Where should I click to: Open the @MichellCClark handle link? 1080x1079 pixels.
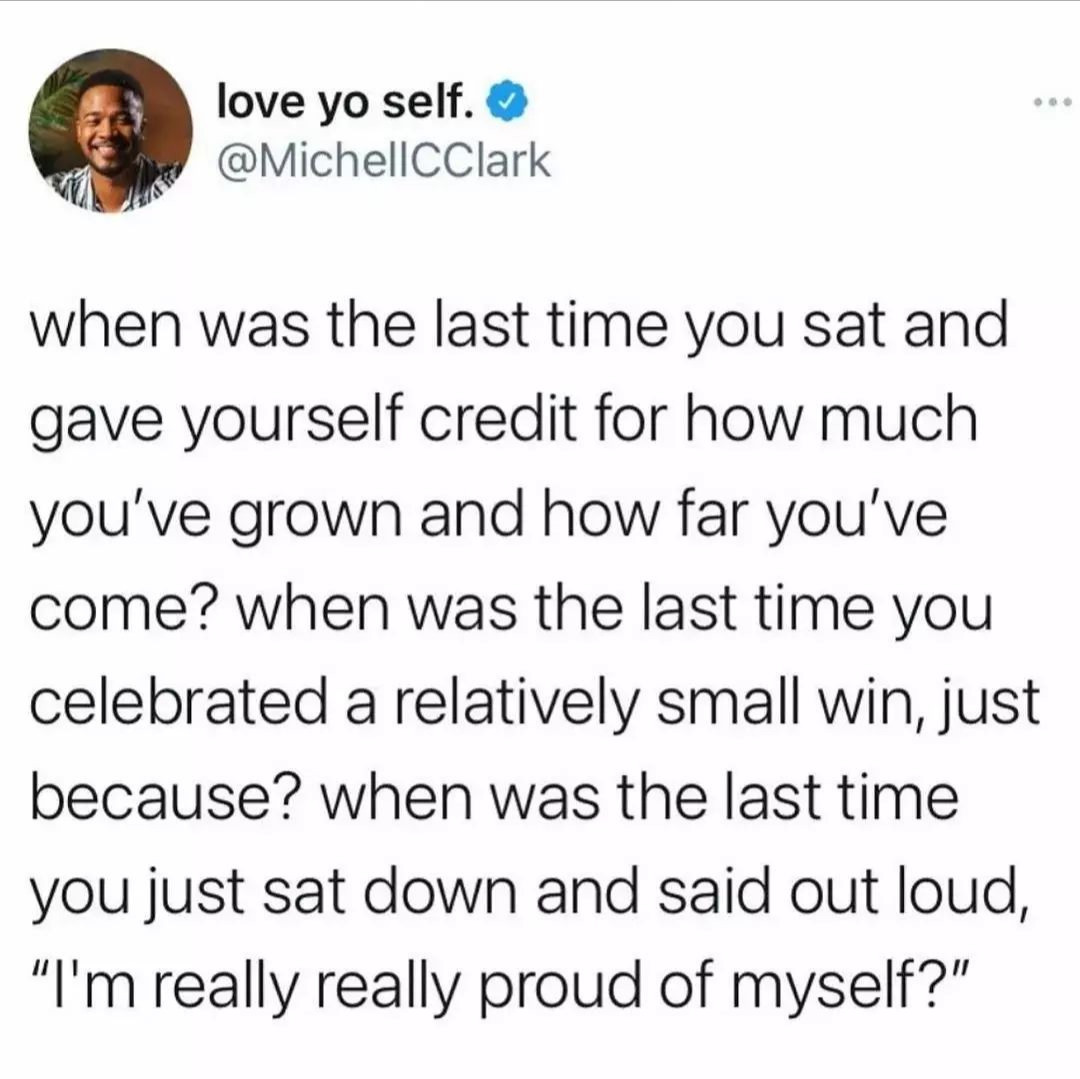click(383, 162)
